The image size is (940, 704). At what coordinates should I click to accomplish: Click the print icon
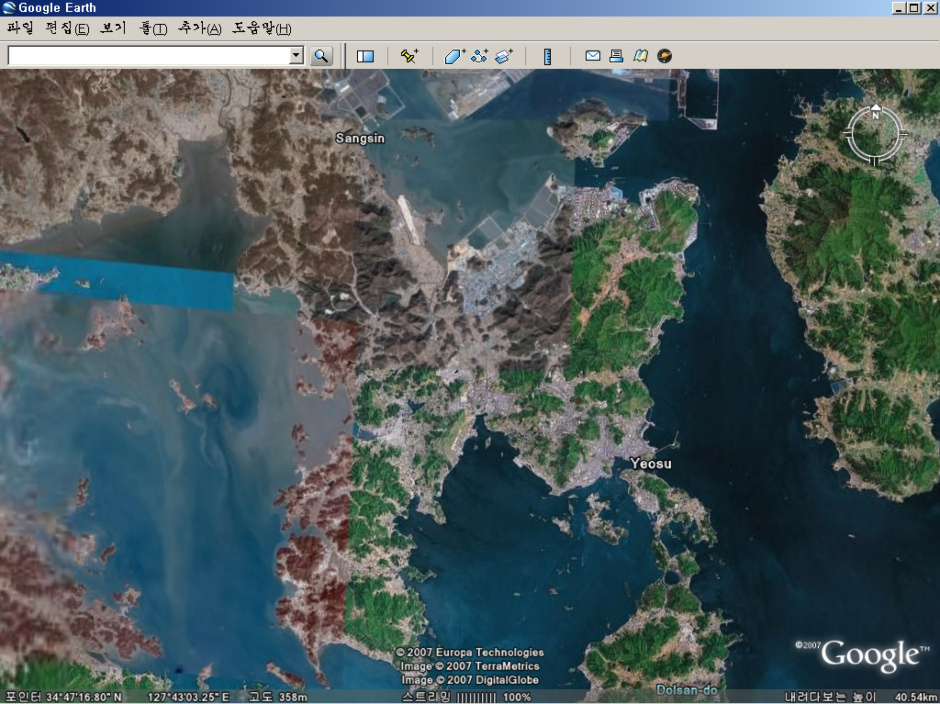click(616, 56)
